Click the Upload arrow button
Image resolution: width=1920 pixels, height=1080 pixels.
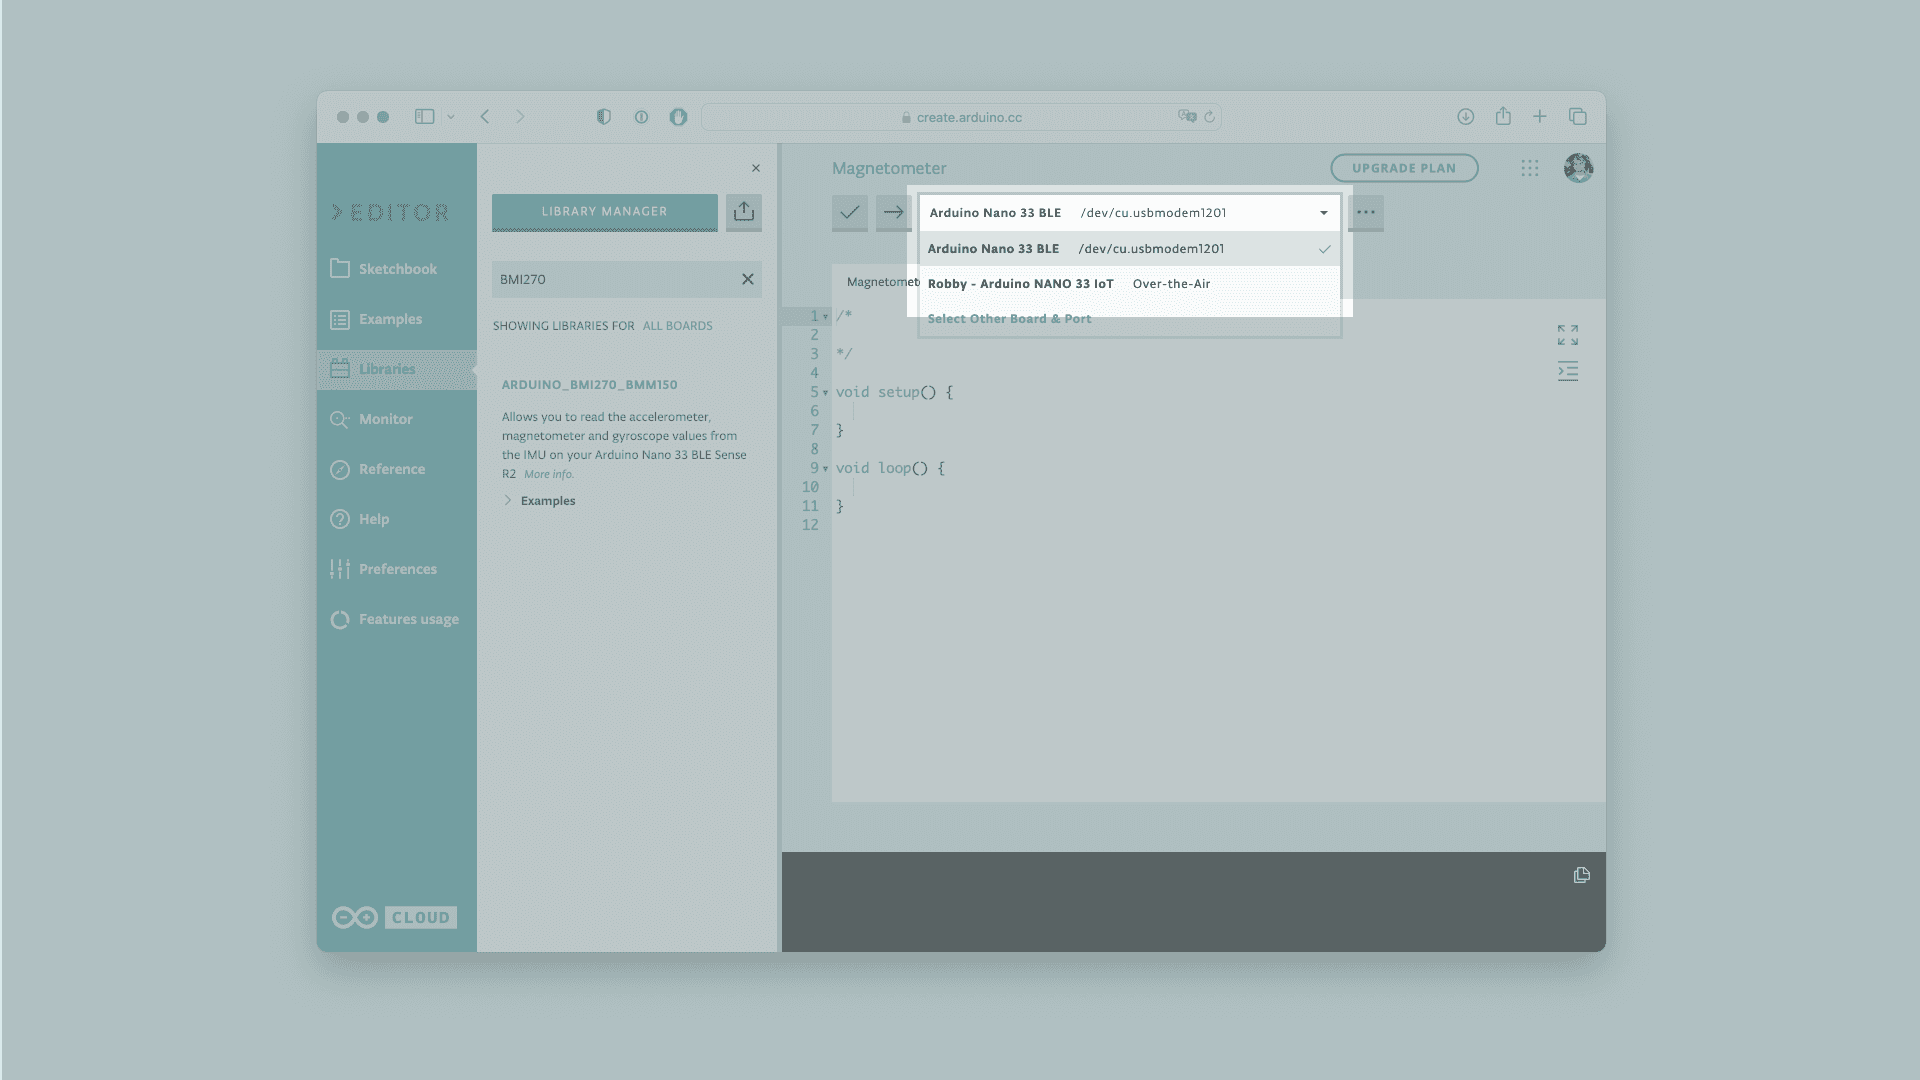(893, 212)
